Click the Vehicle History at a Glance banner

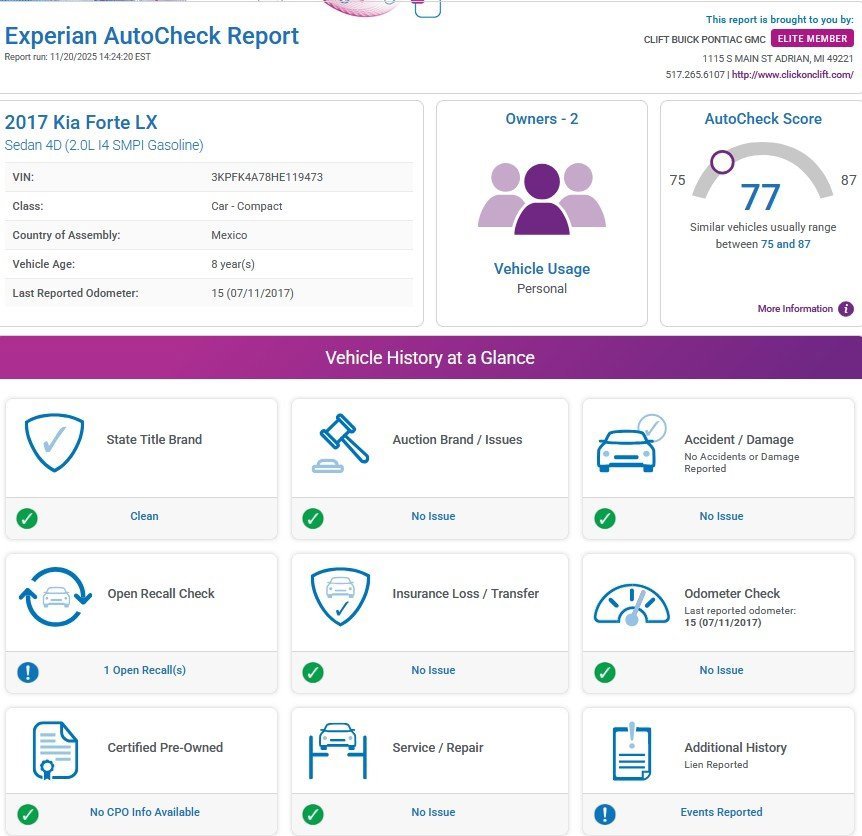click(430, 358)
